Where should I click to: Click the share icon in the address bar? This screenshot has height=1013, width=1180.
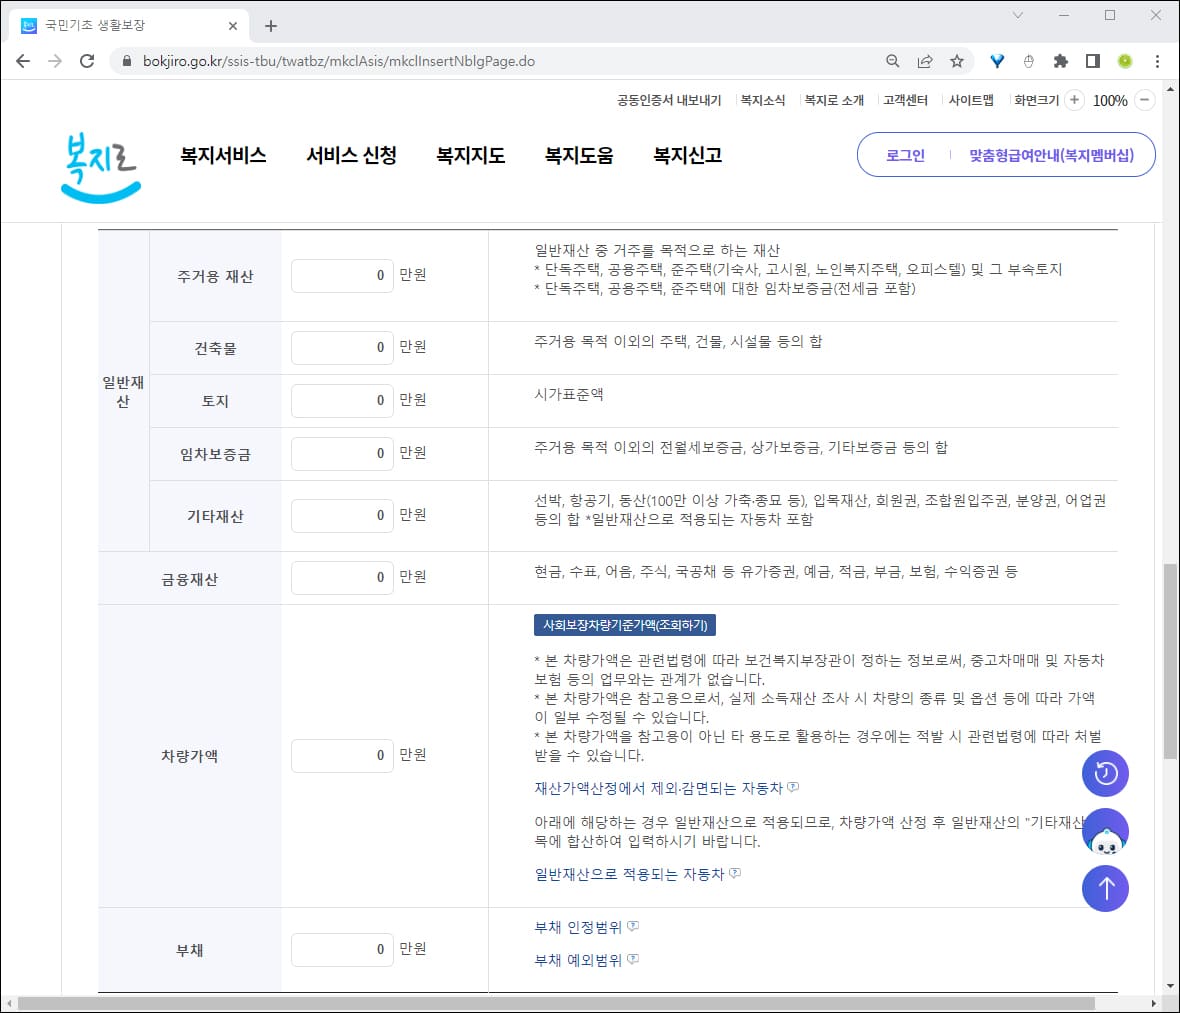tap(923, 61)
